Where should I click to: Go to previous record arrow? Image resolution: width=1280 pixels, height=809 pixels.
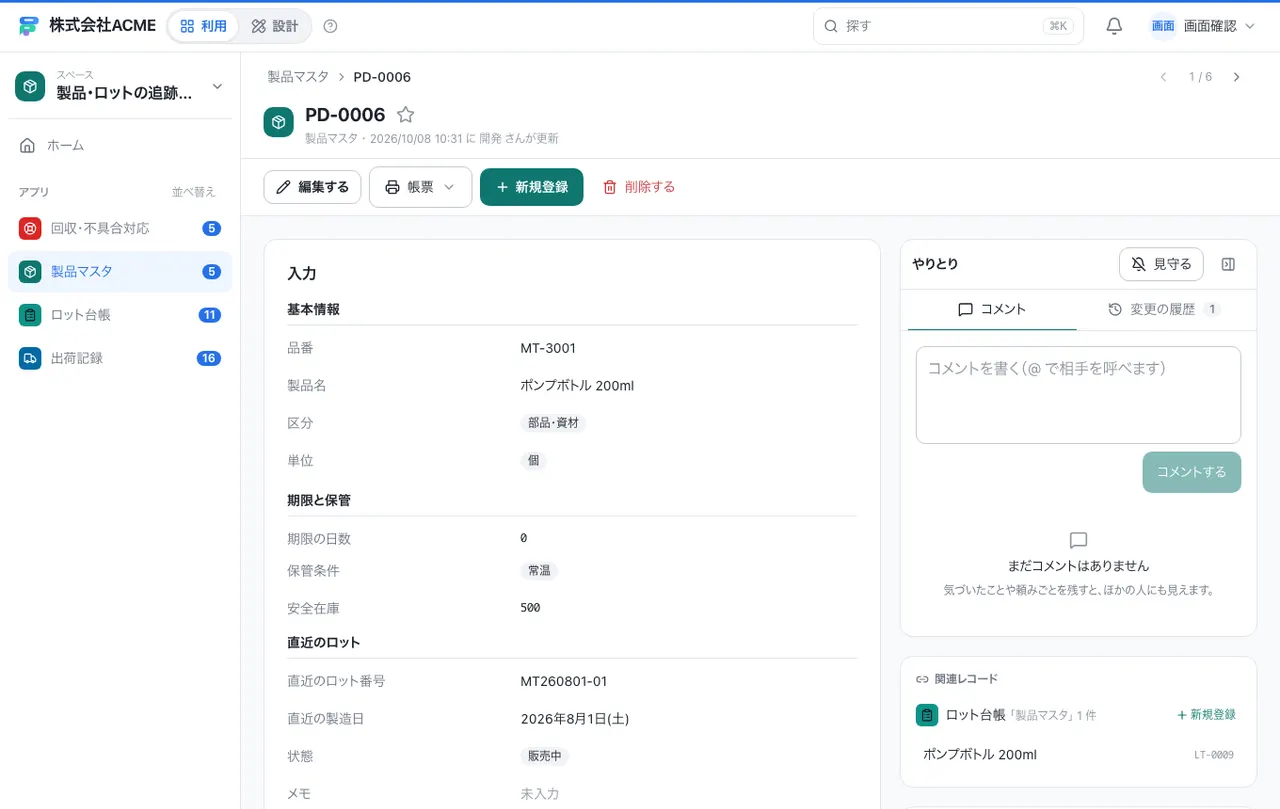[1163, 77]
